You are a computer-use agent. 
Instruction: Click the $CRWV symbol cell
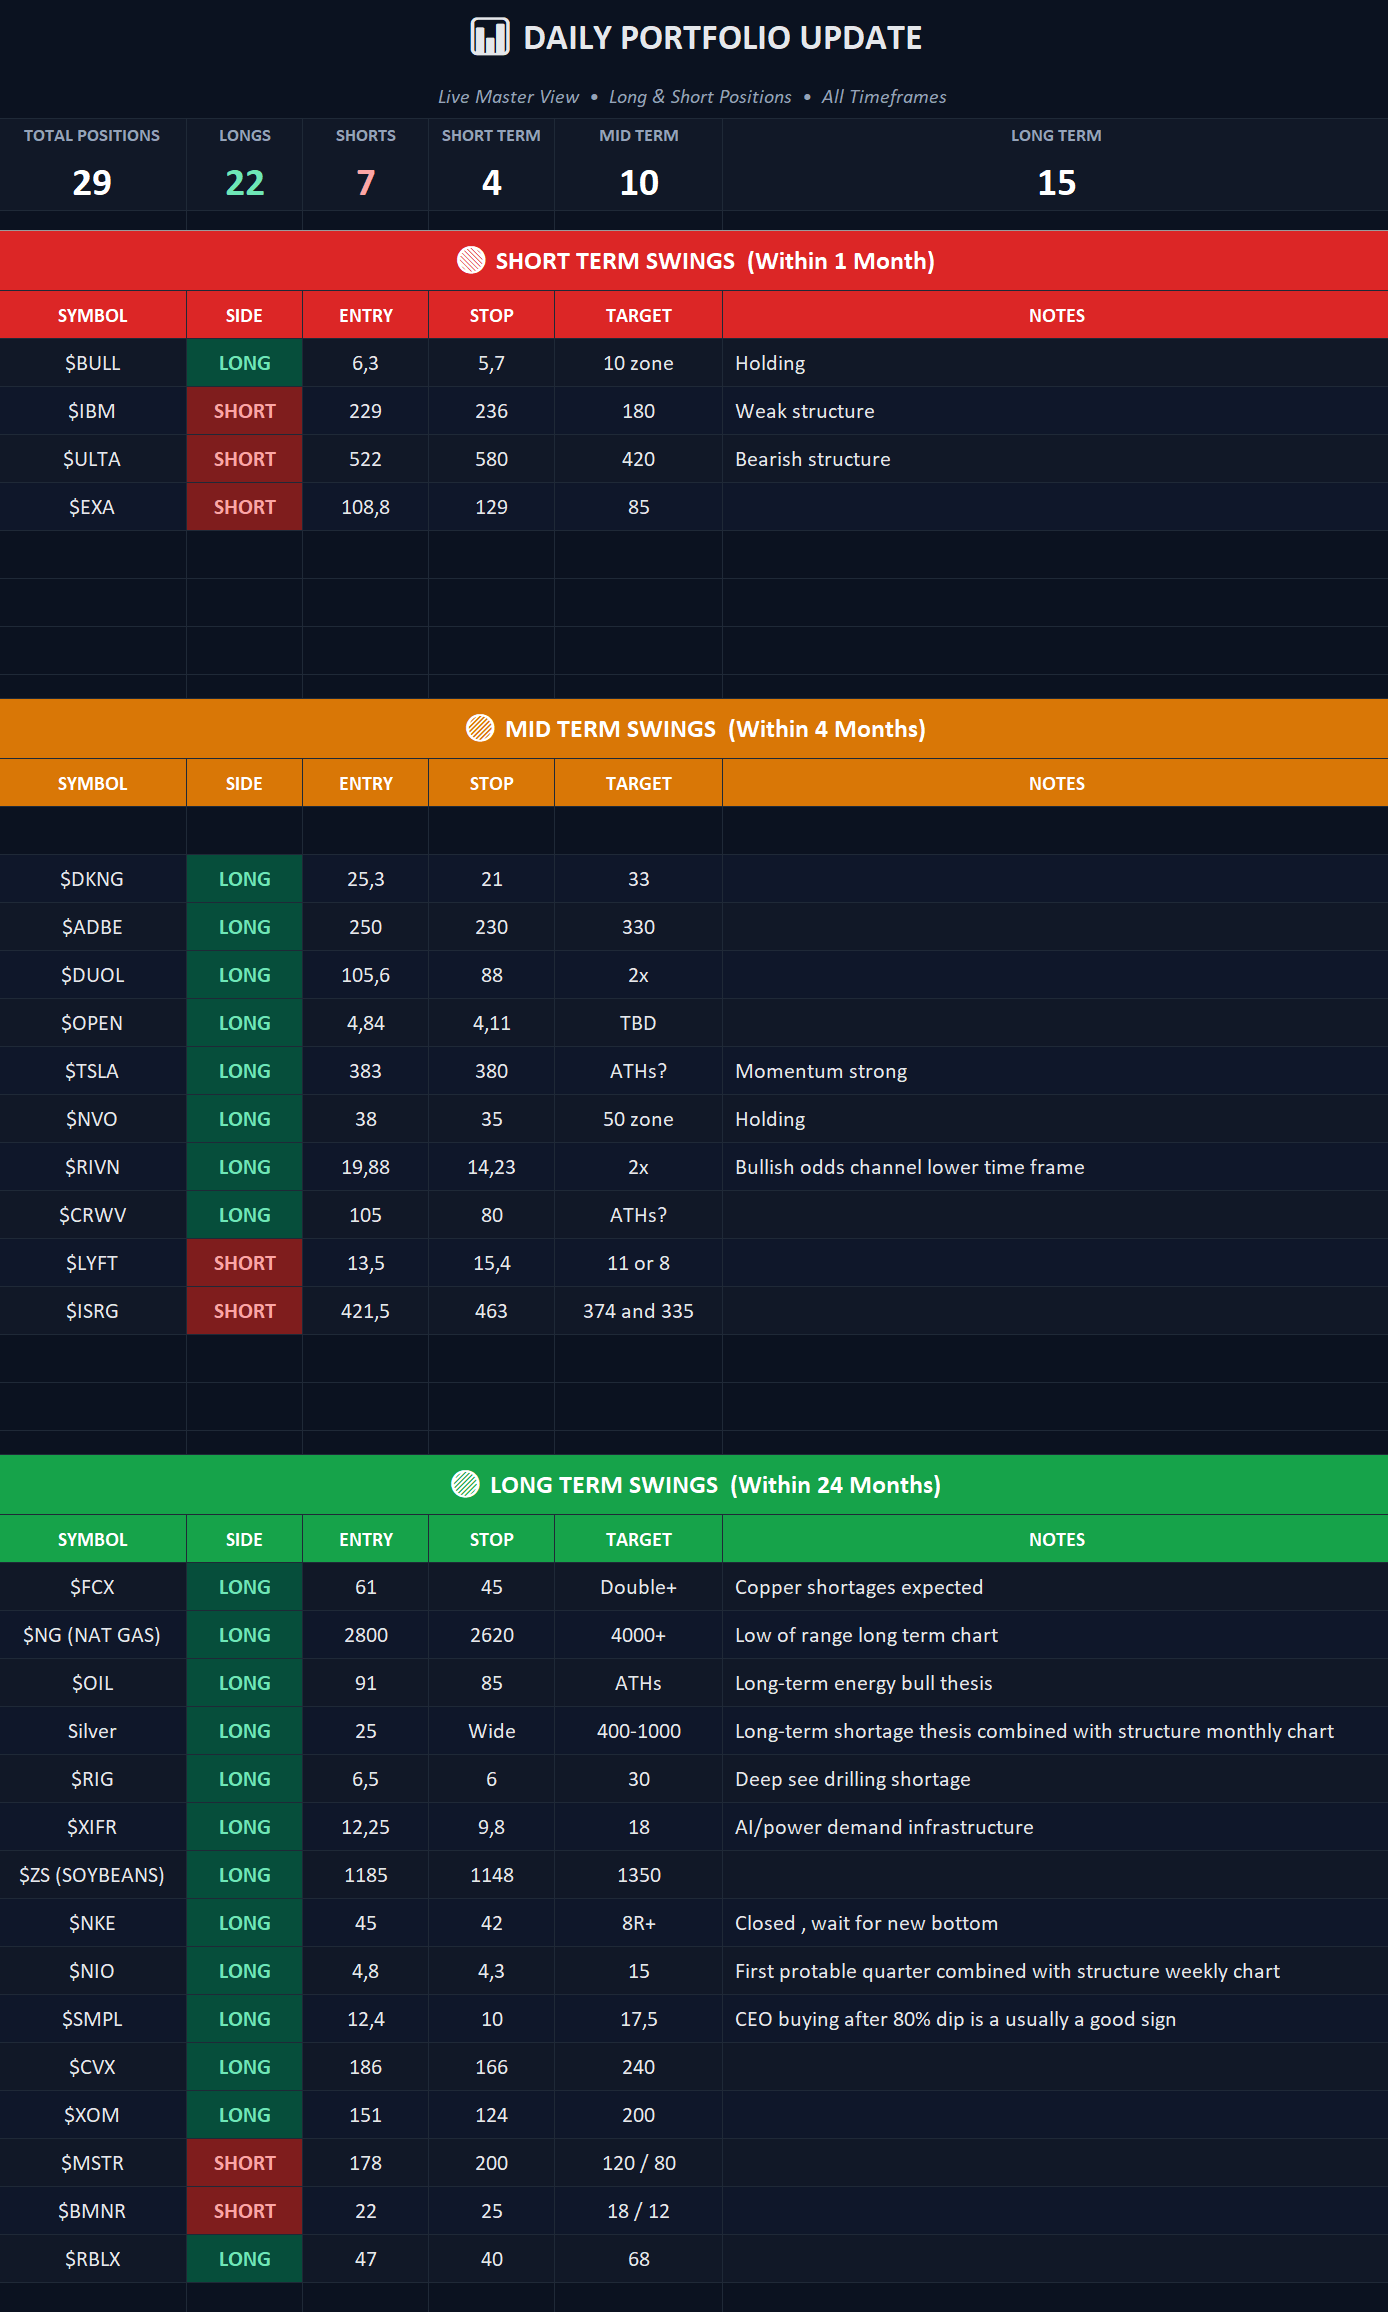(x=93, y=1215)
